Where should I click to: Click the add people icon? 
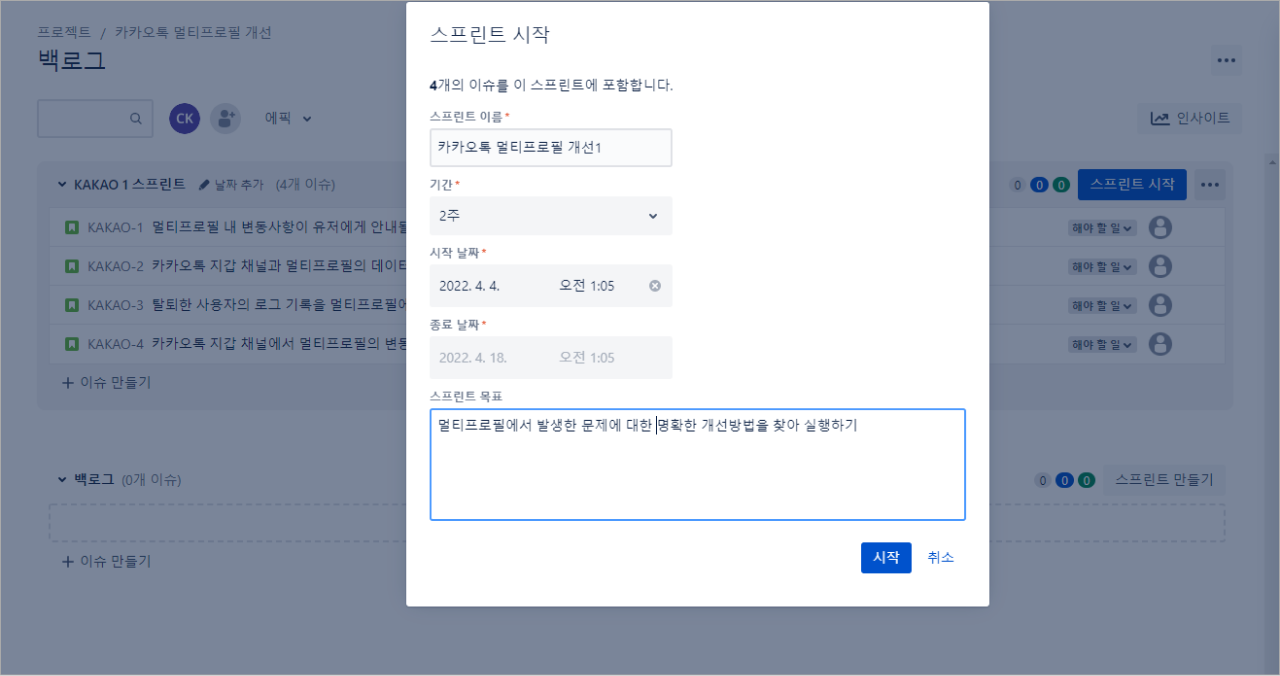225,118
